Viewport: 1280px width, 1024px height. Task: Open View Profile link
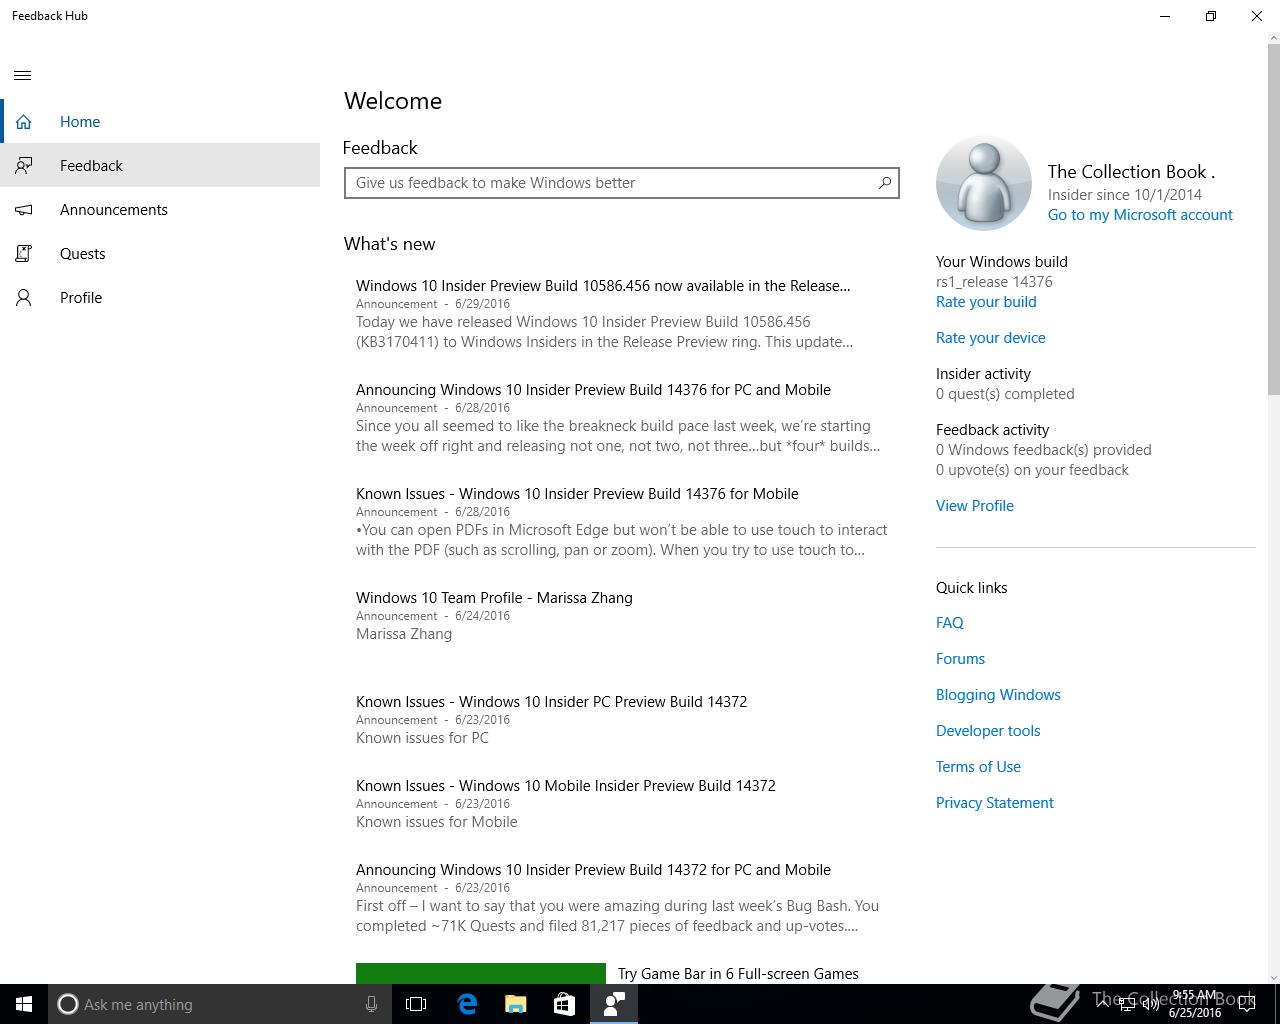[975, 506]
